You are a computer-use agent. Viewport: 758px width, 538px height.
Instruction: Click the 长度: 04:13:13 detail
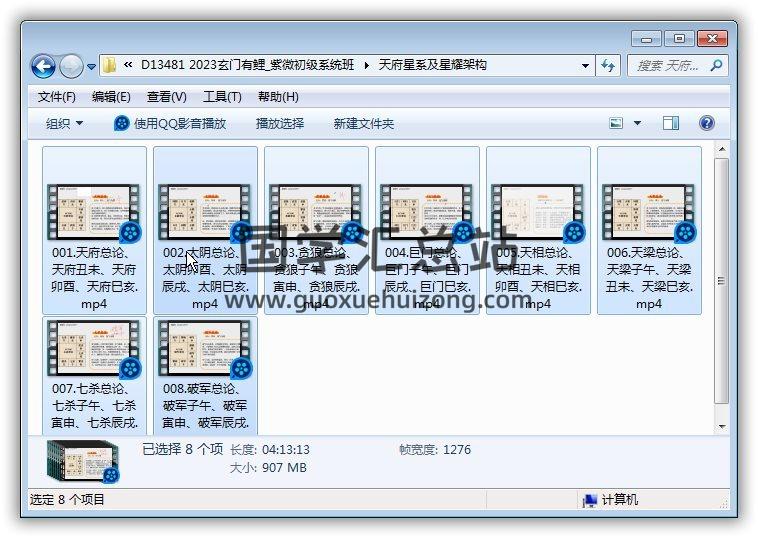coord(270,450)
